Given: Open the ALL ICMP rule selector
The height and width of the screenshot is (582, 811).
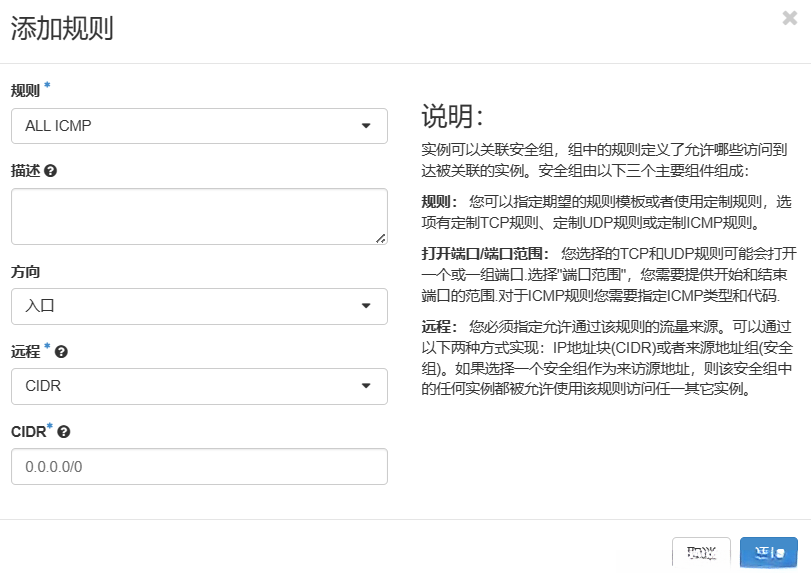Looking at the screenshot, I should 199,126.
